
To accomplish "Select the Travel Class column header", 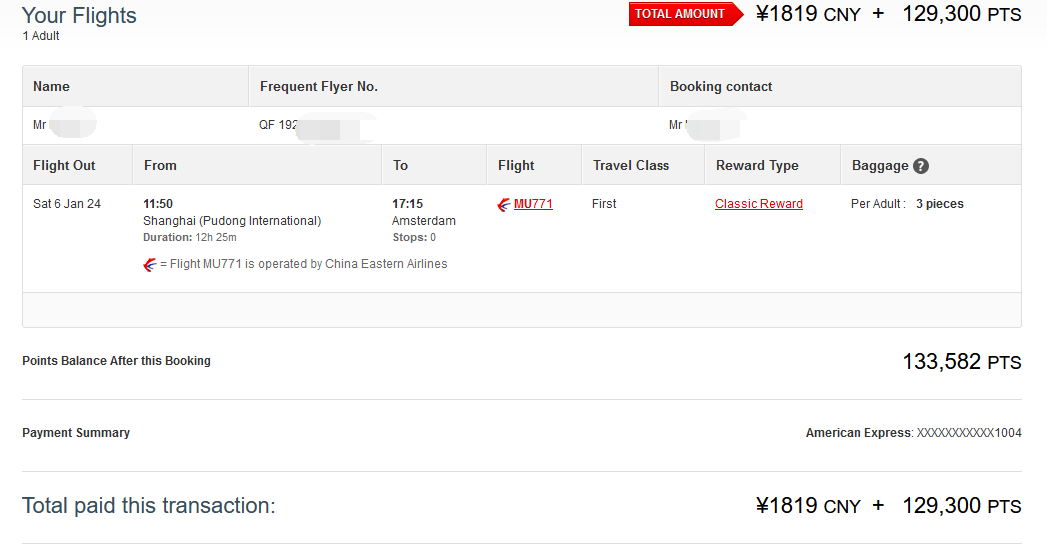I will pyautogui.click(x=630, y=166).
